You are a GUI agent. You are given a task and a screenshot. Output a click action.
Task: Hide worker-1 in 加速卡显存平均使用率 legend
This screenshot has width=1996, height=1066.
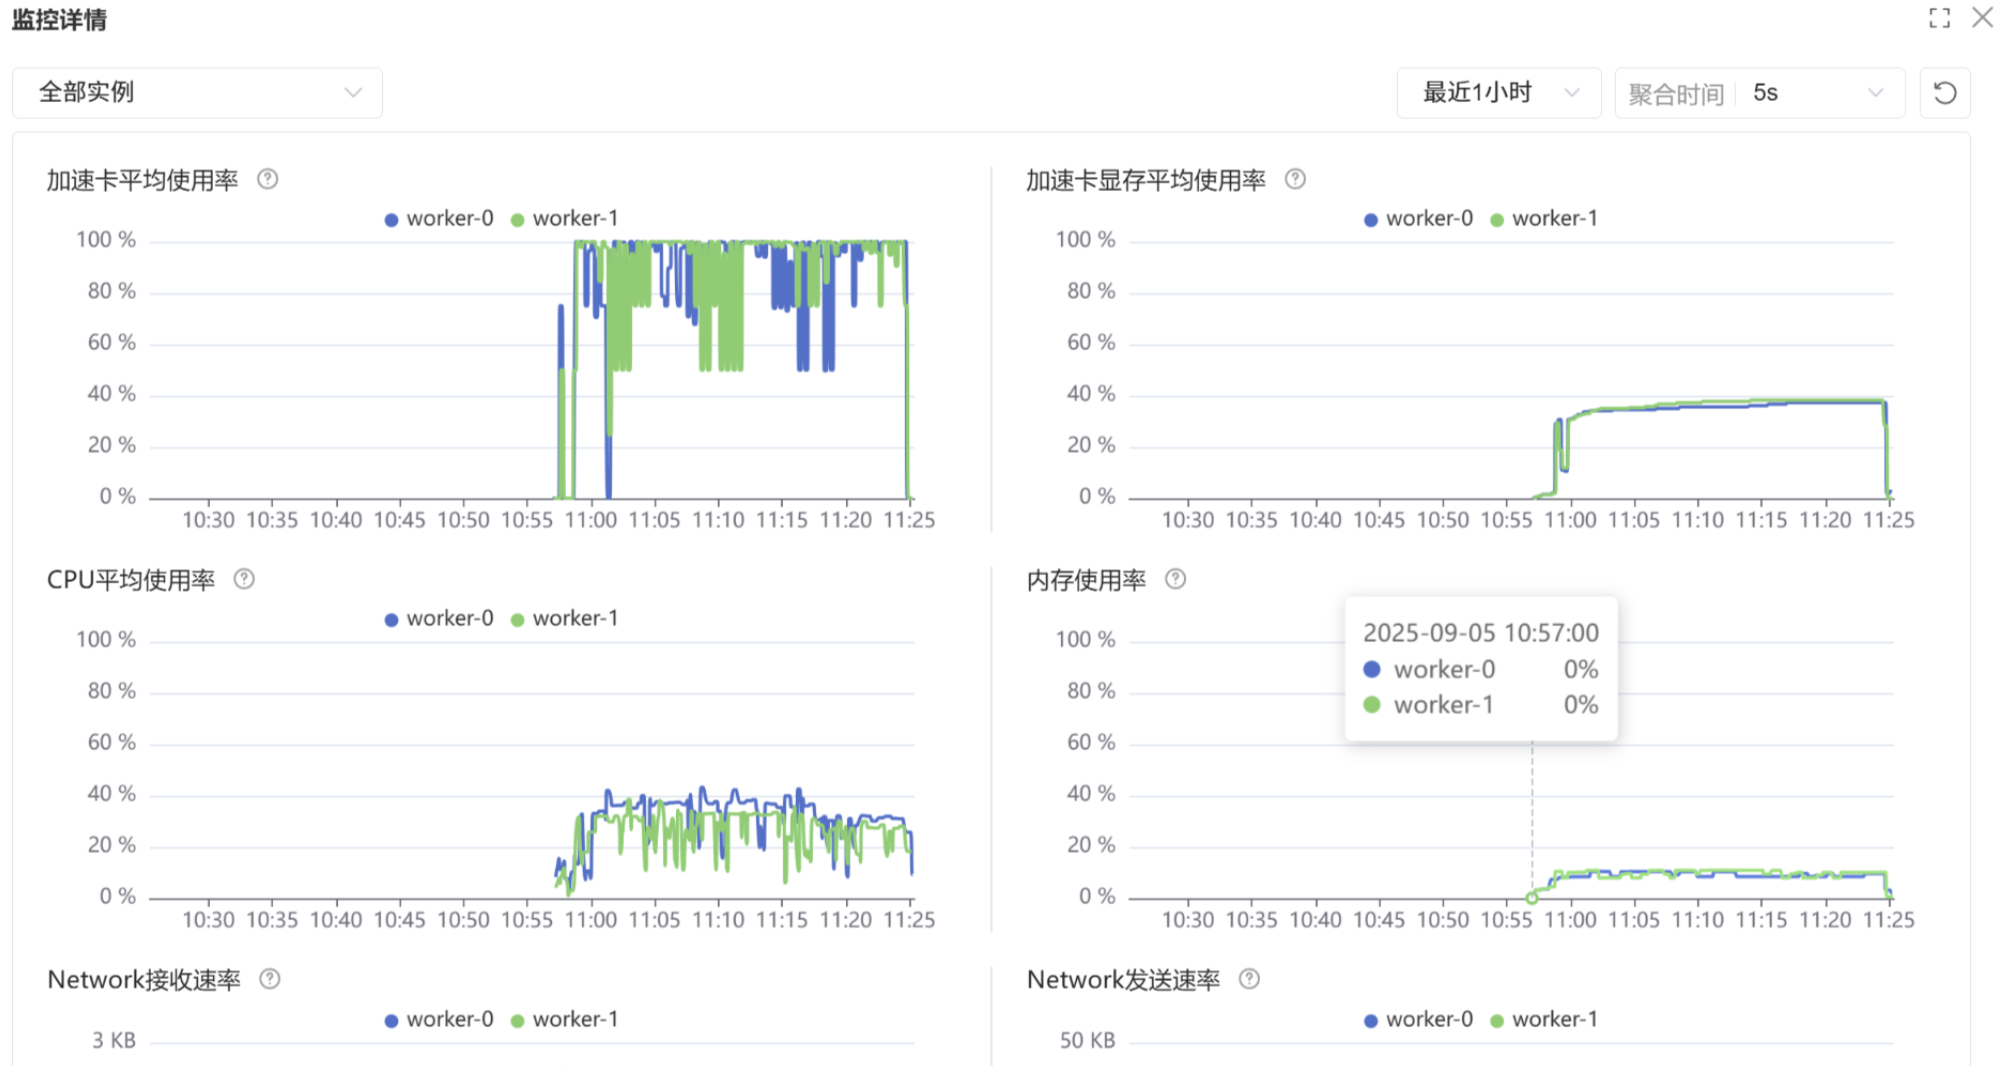click(1544, 219)
